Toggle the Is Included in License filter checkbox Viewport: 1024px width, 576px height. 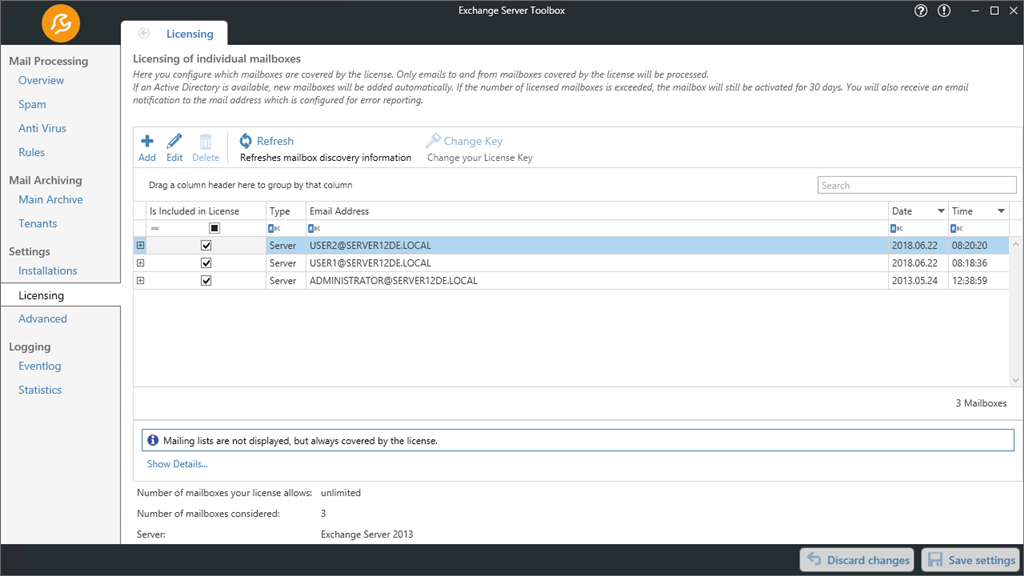click(214, 228)
